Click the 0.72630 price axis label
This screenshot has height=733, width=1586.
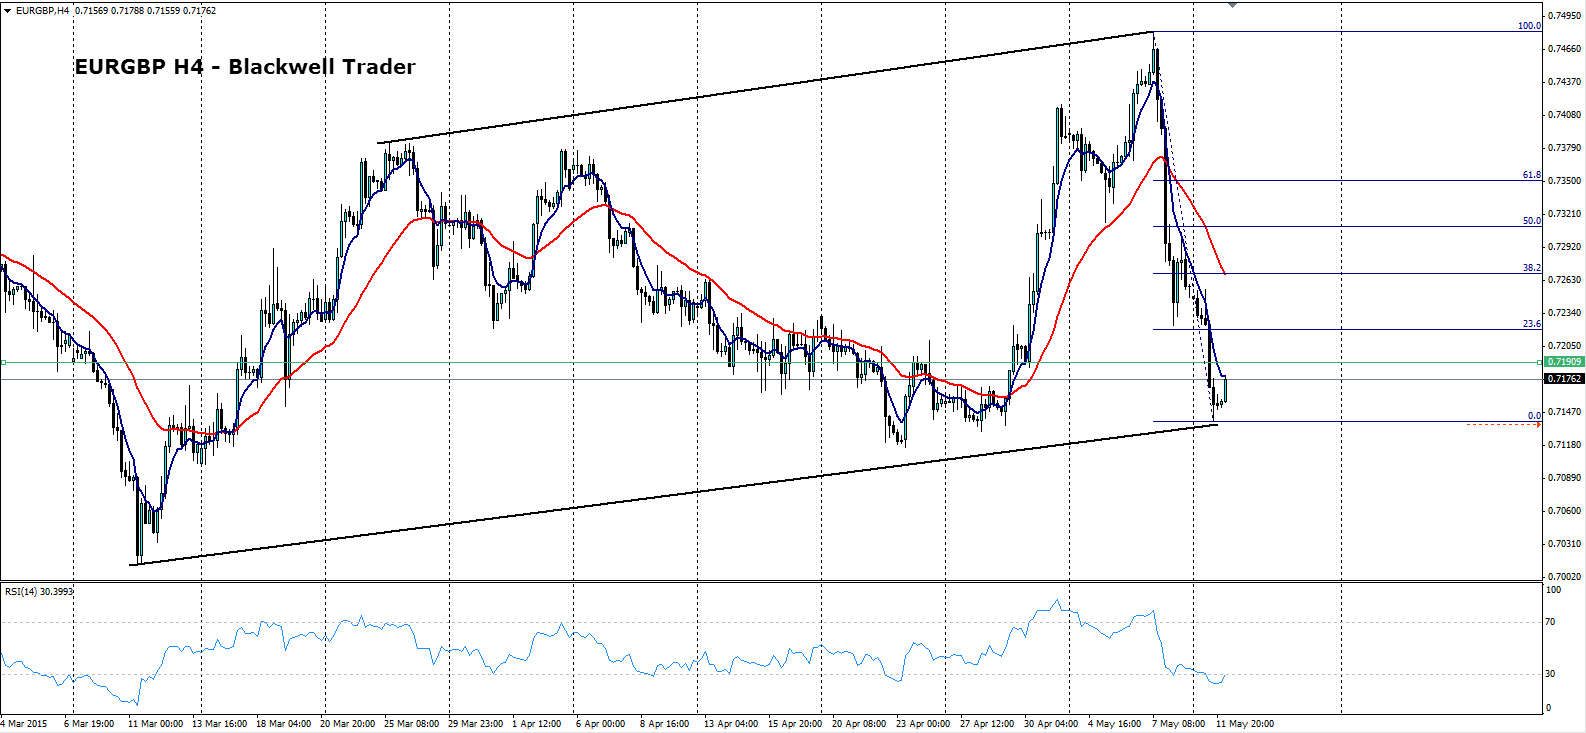1565,280
